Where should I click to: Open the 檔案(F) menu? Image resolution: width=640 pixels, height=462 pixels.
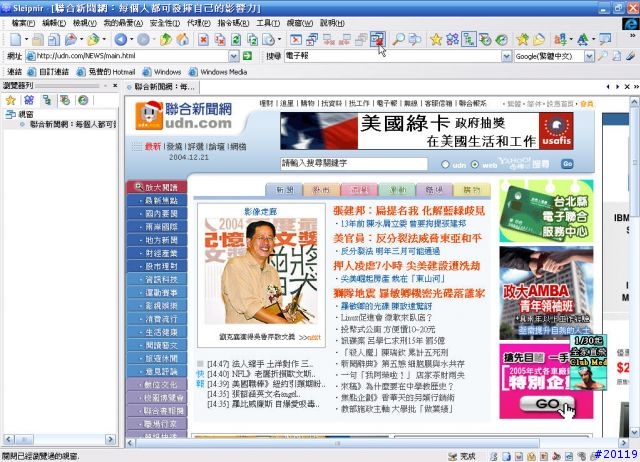coord(23,23)
